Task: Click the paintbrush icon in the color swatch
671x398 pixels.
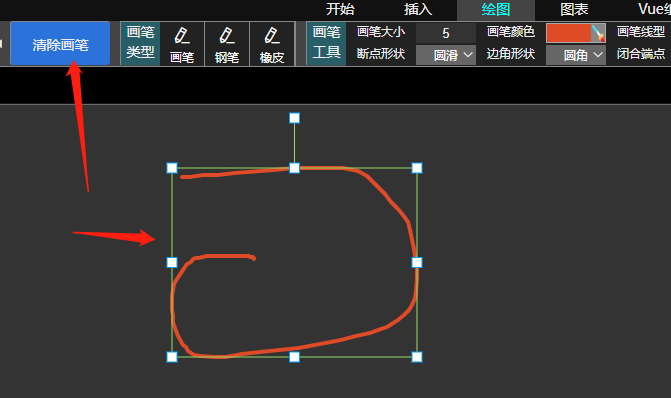Action: click(x=598, y=33)
